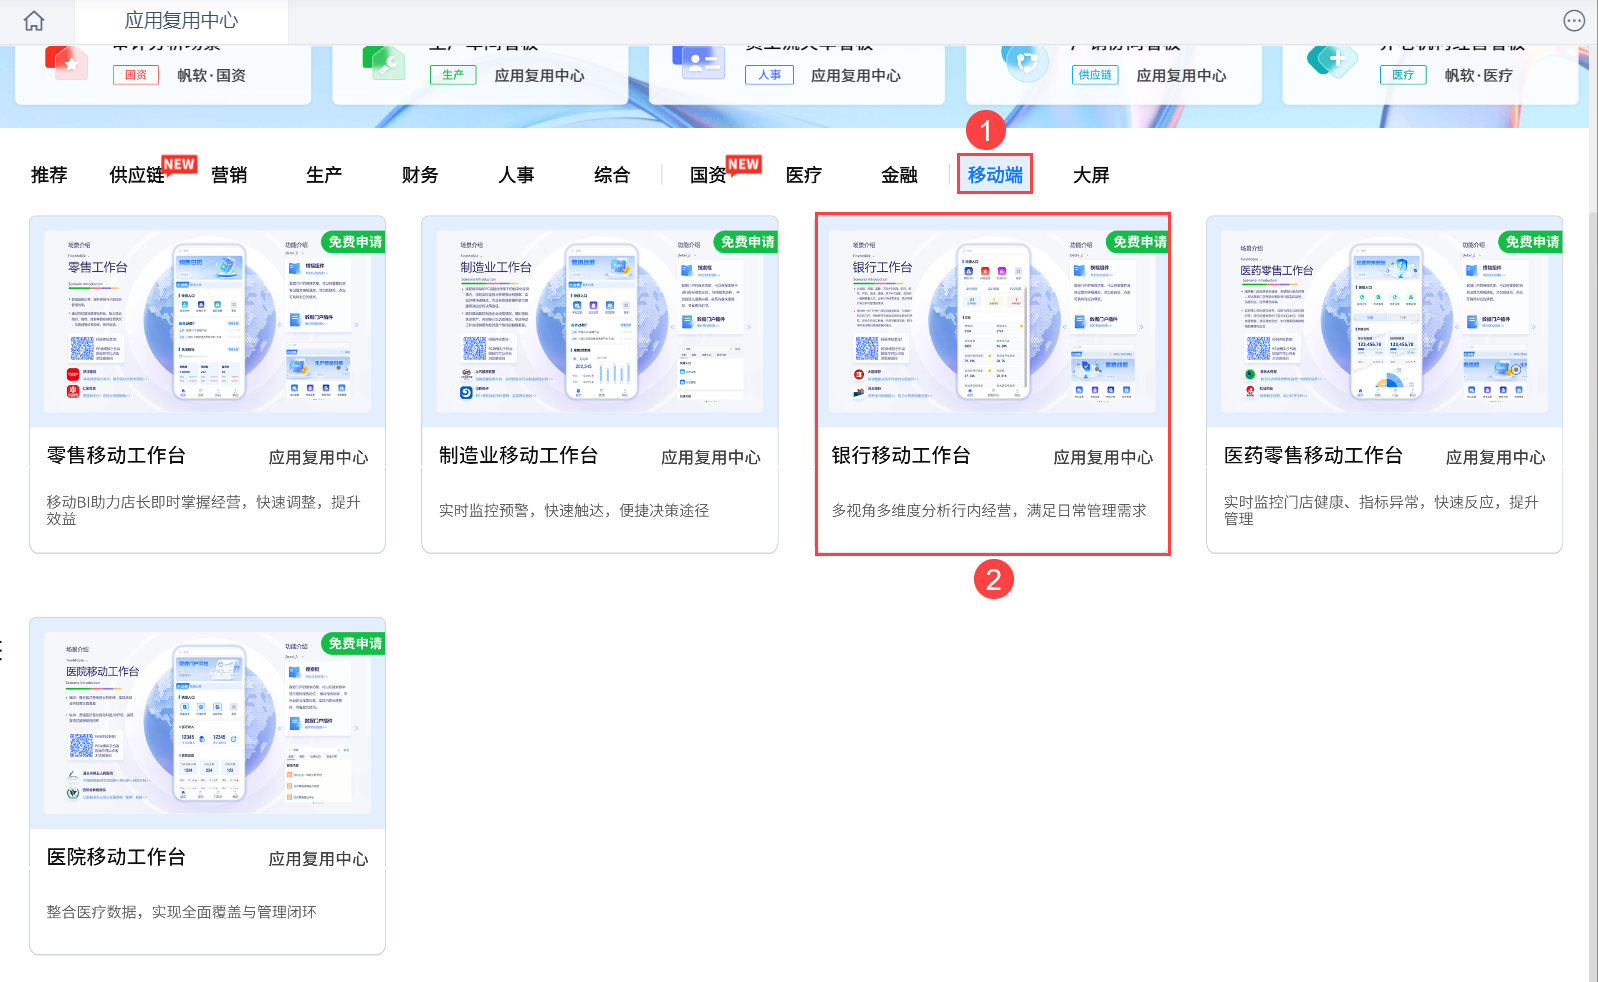Viewport: 1598px width, 982px height.
Task: Switch to the 推荐 category tab
Action: tap(49, 175)
